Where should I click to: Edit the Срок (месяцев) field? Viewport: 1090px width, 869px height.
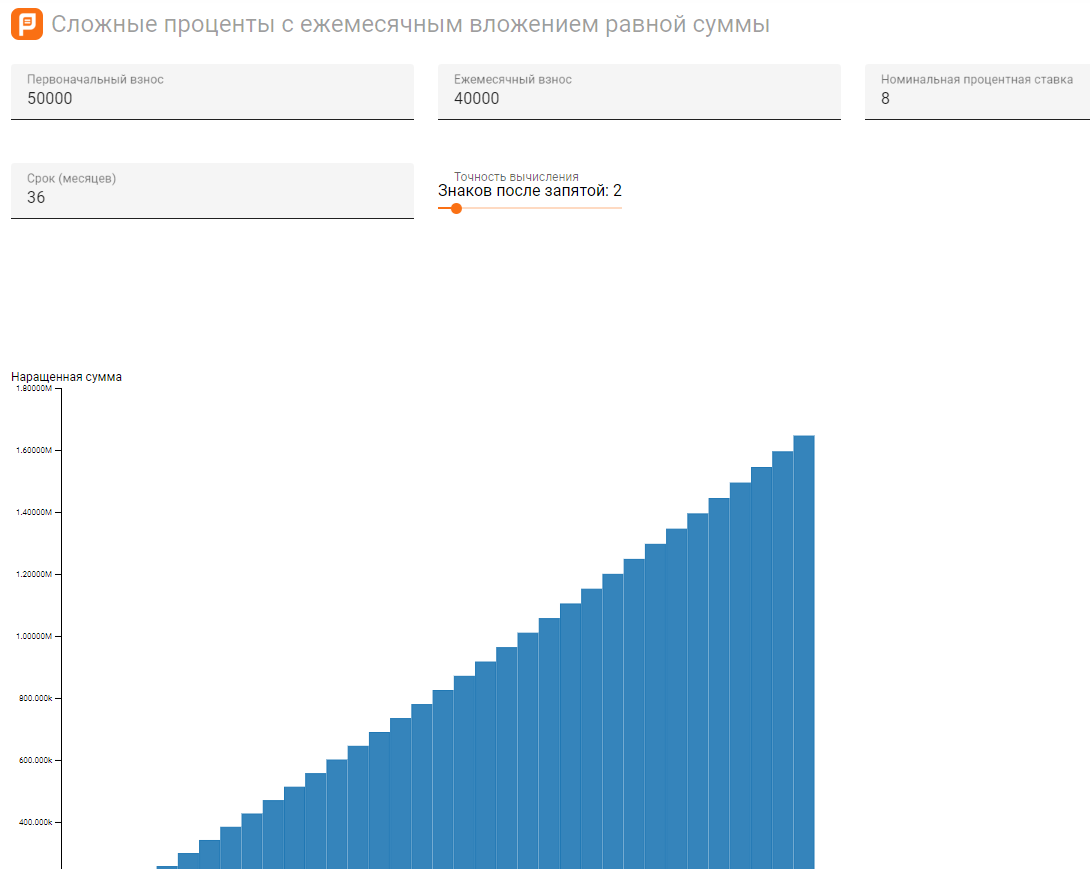coord(212,191)
